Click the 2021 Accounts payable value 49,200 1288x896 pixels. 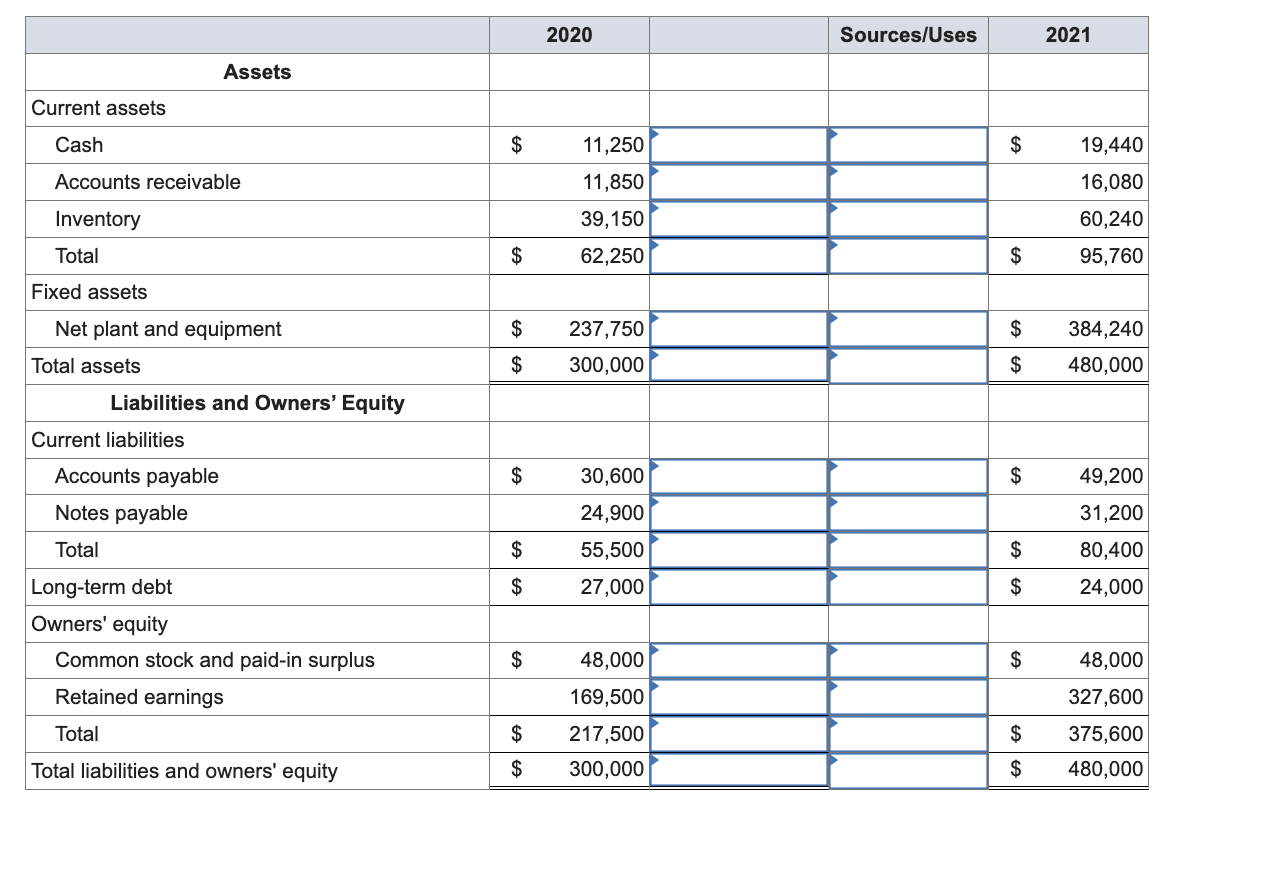[x=1111, y=476]
